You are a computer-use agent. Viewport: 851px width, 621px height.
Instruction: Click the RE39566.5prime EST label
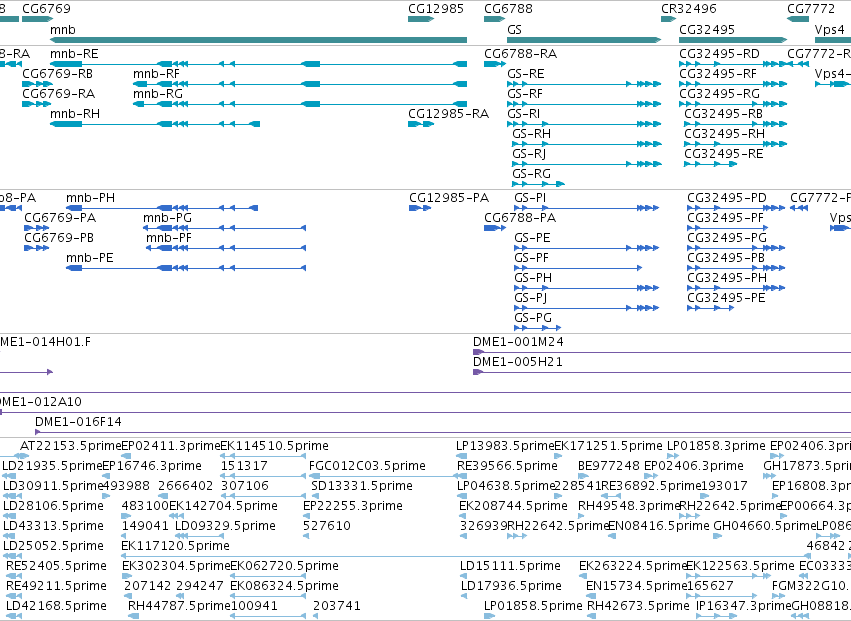pos(507,466)
